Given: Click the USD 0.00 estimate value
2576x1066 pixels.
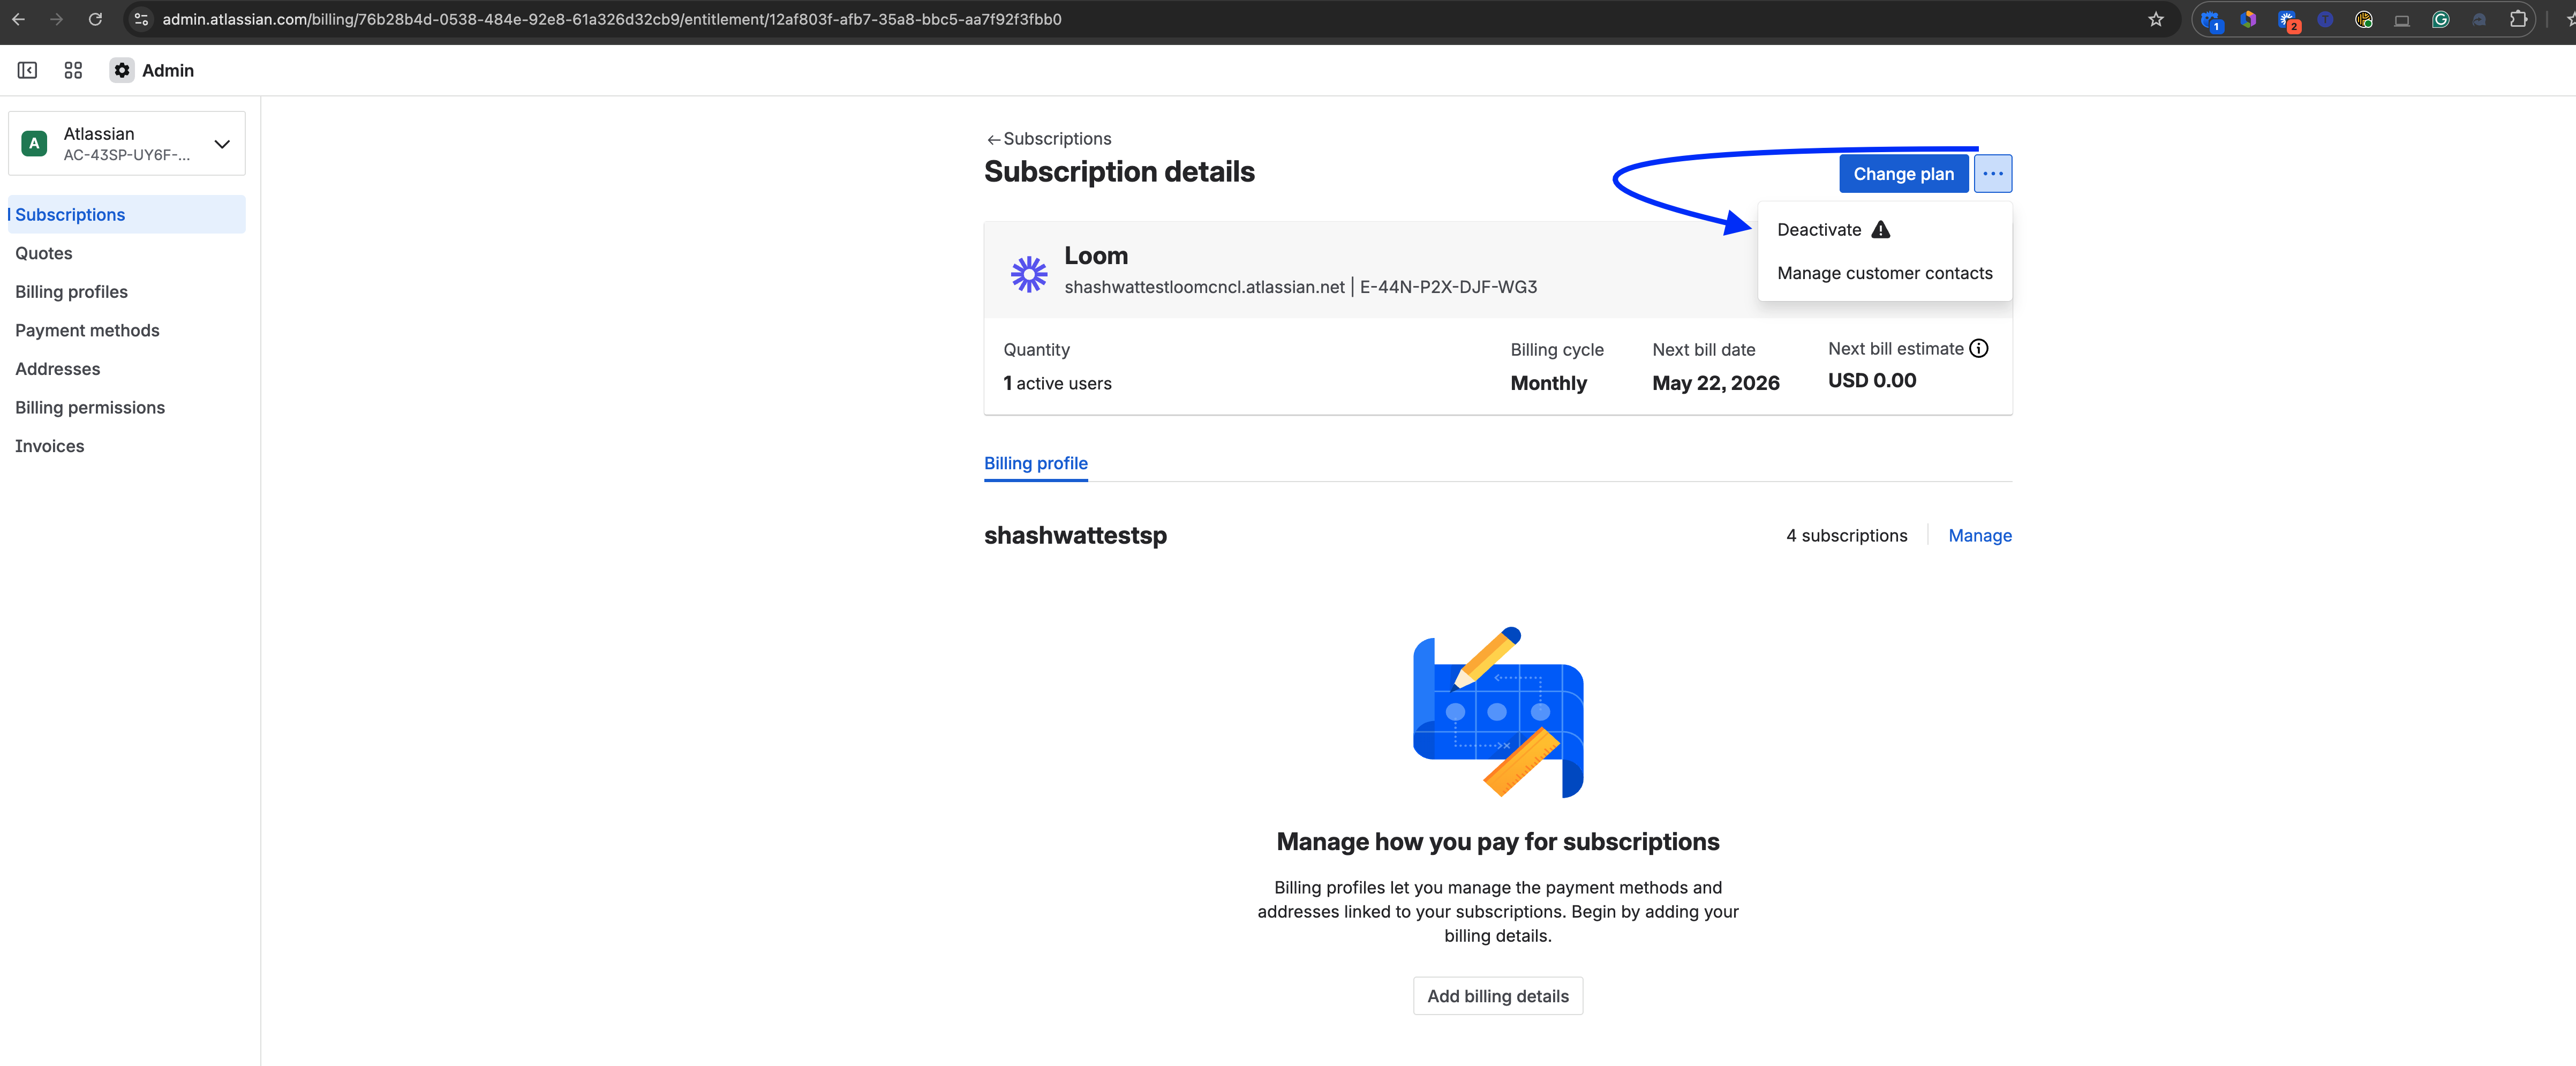Looking at the screenshot, I should [1872, 380].
